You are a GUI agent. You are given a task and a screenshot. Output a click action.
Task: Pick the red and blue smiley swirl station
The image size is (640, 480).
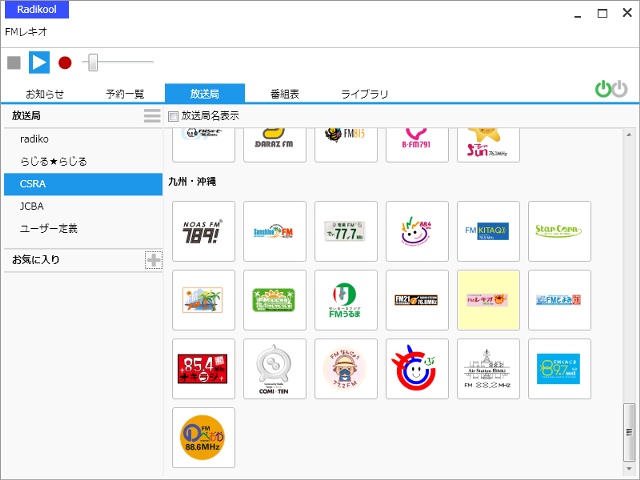coord(417,369)
